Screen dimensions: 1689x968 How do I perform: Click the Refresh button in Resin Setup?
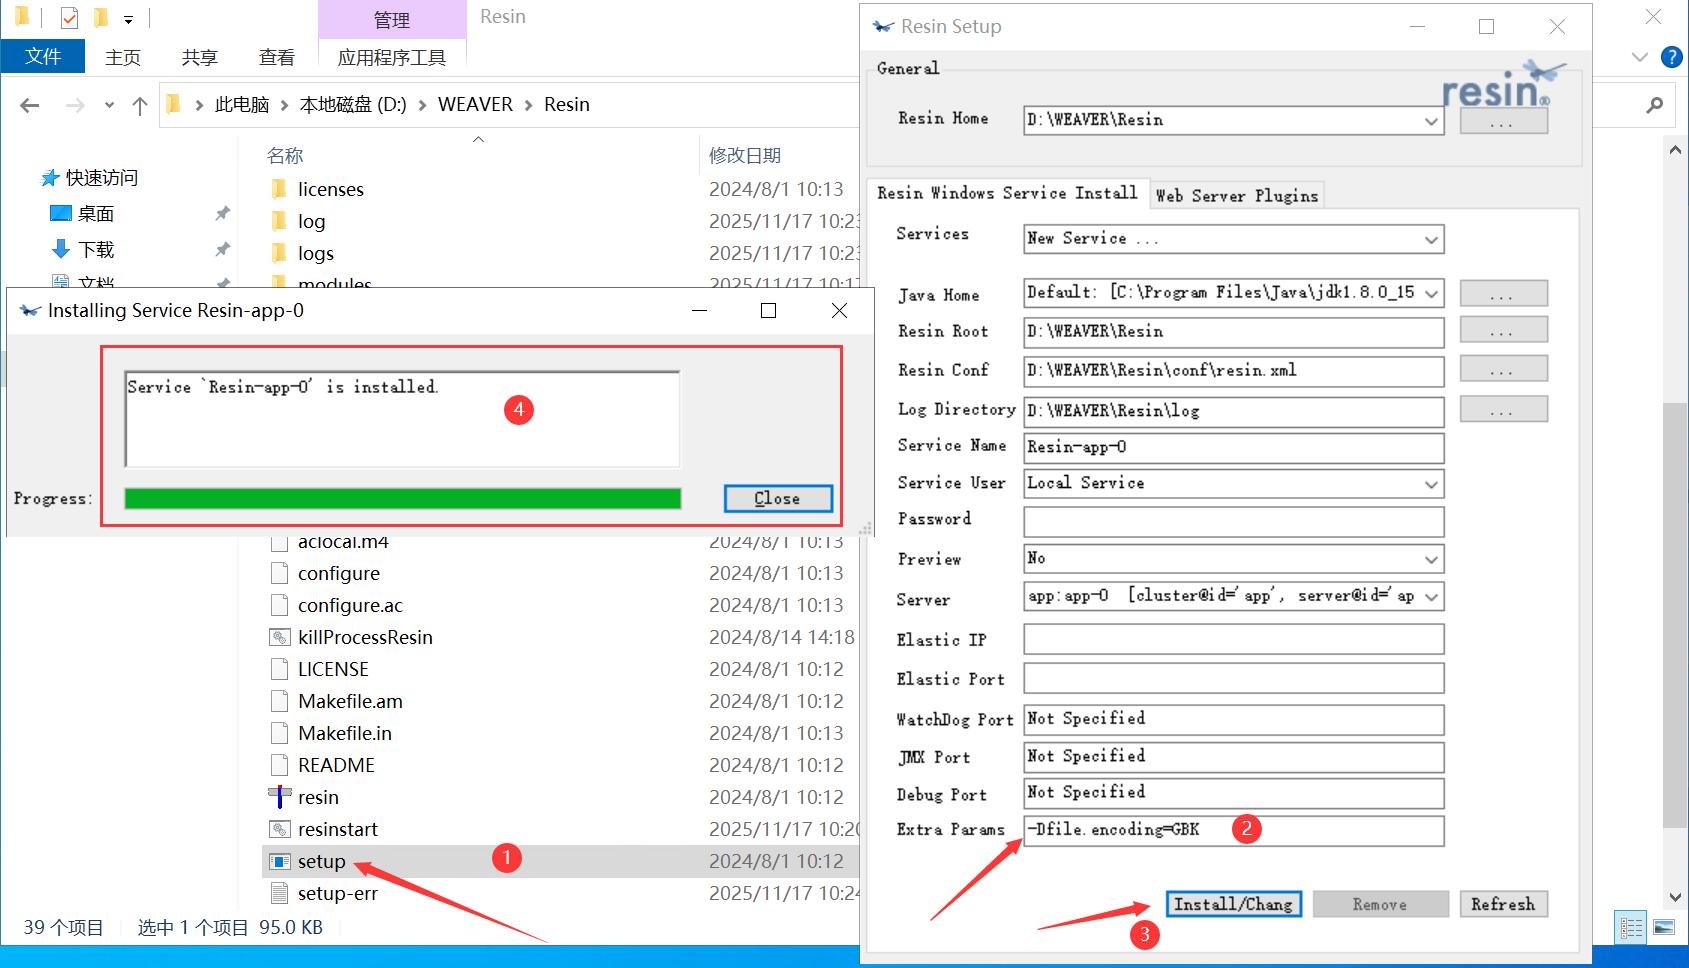[x=1502, y=904]
